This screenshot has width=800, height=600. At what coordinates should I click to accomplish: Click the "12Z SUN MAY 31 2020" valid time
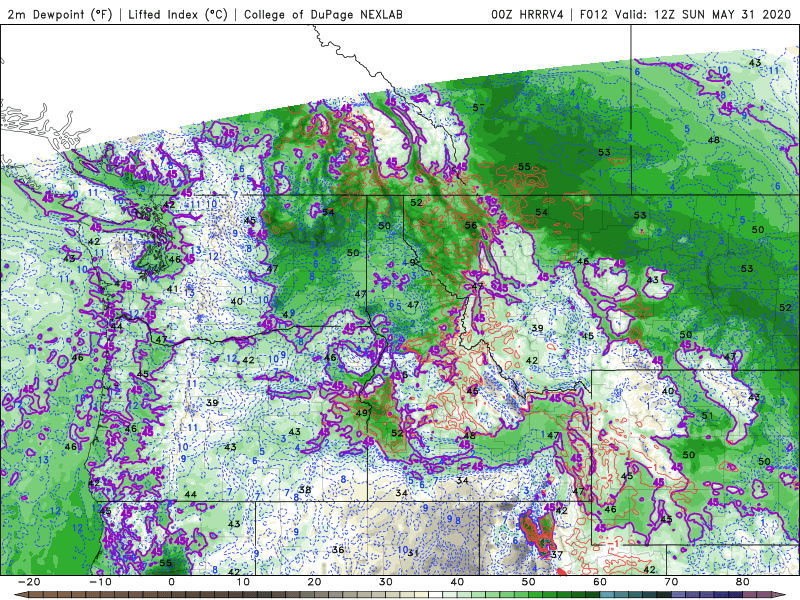(x=722, y=14)
